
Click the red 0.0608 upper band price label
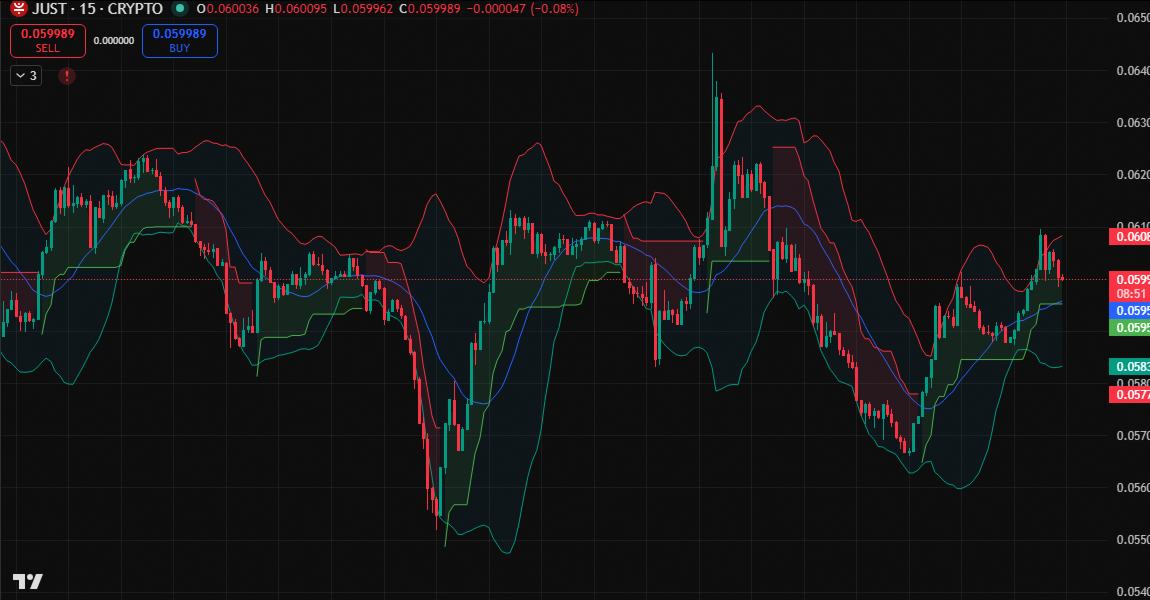[1130, 237]
